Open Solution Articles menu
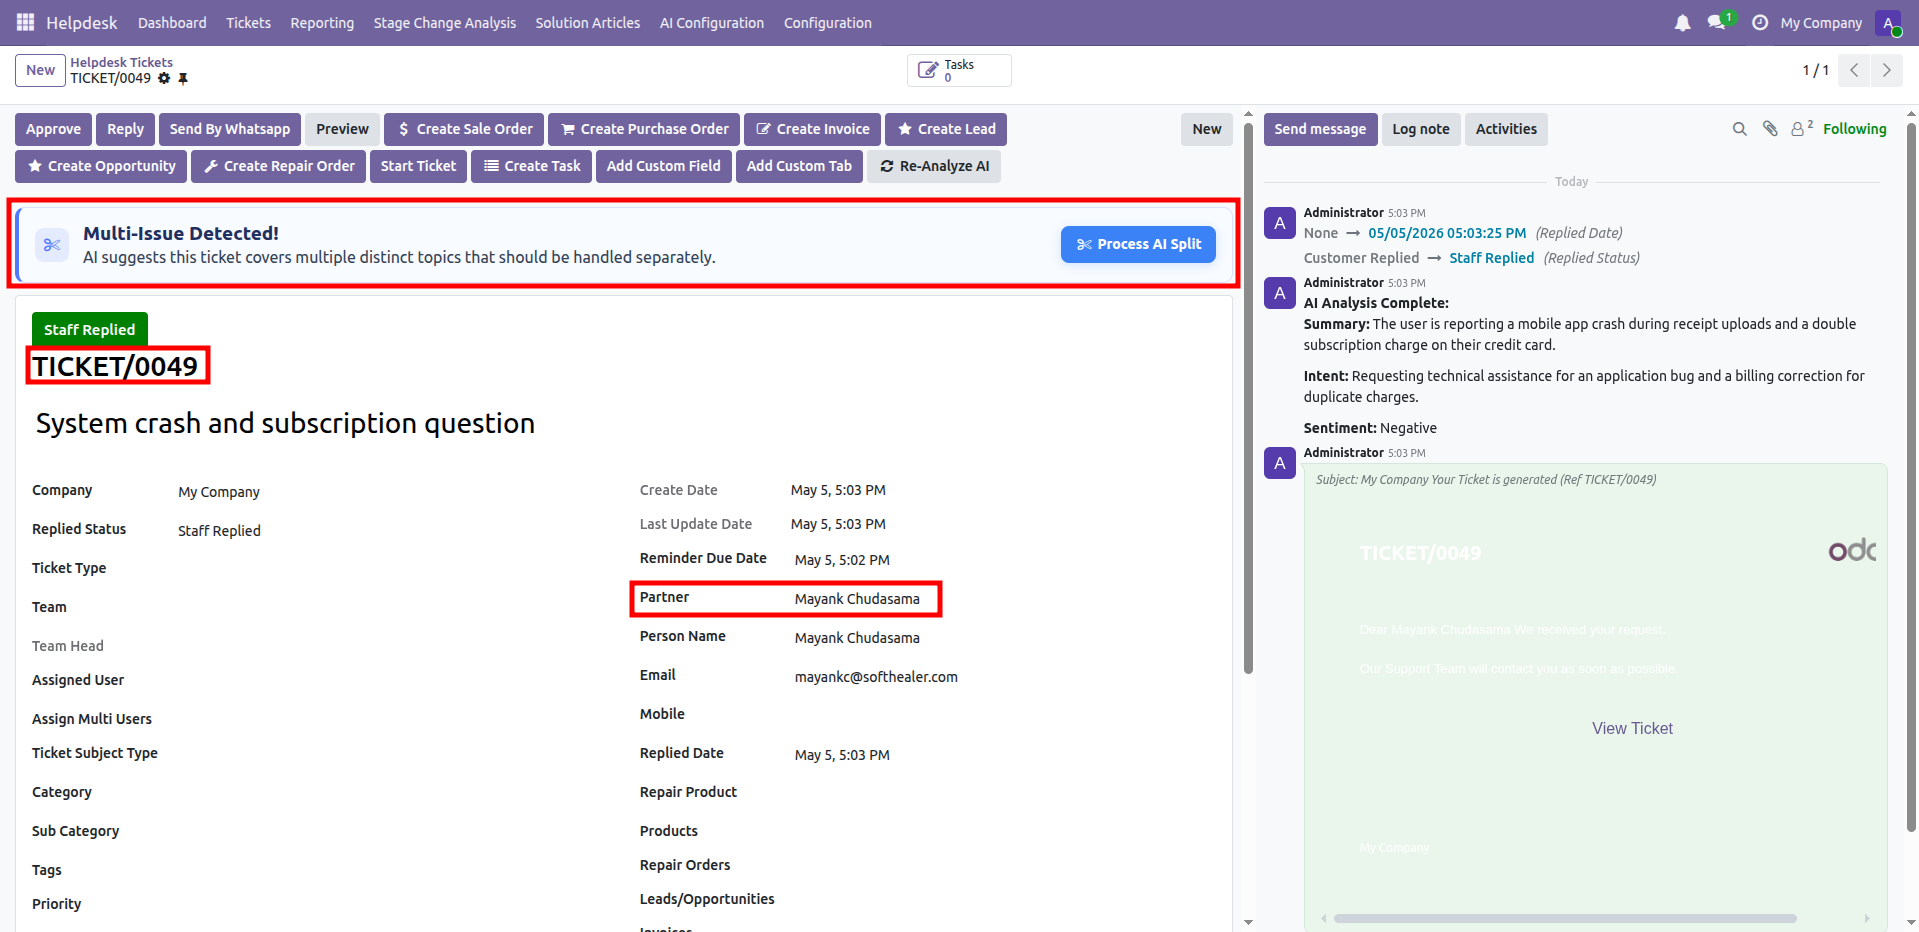The image size is (1919, 932). 588,22
